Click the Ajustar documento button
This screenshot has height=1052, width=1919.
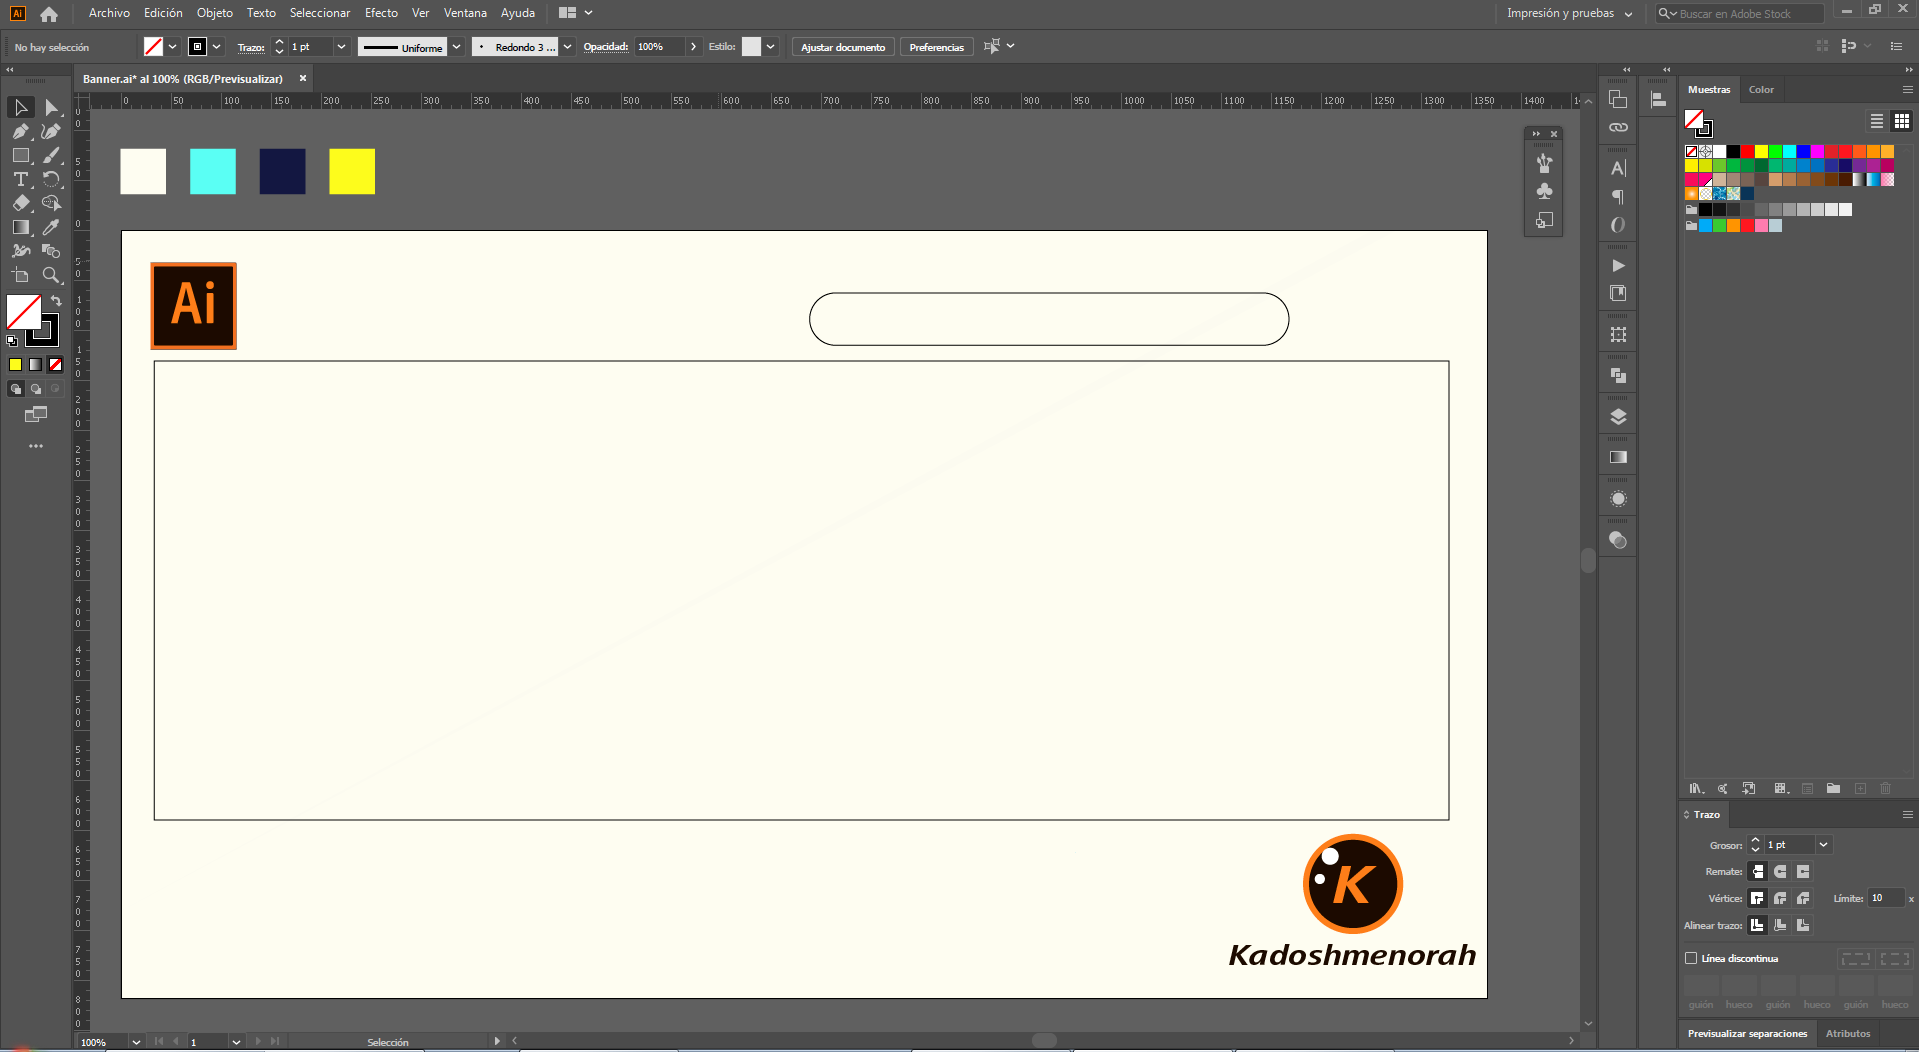(843, 47)
